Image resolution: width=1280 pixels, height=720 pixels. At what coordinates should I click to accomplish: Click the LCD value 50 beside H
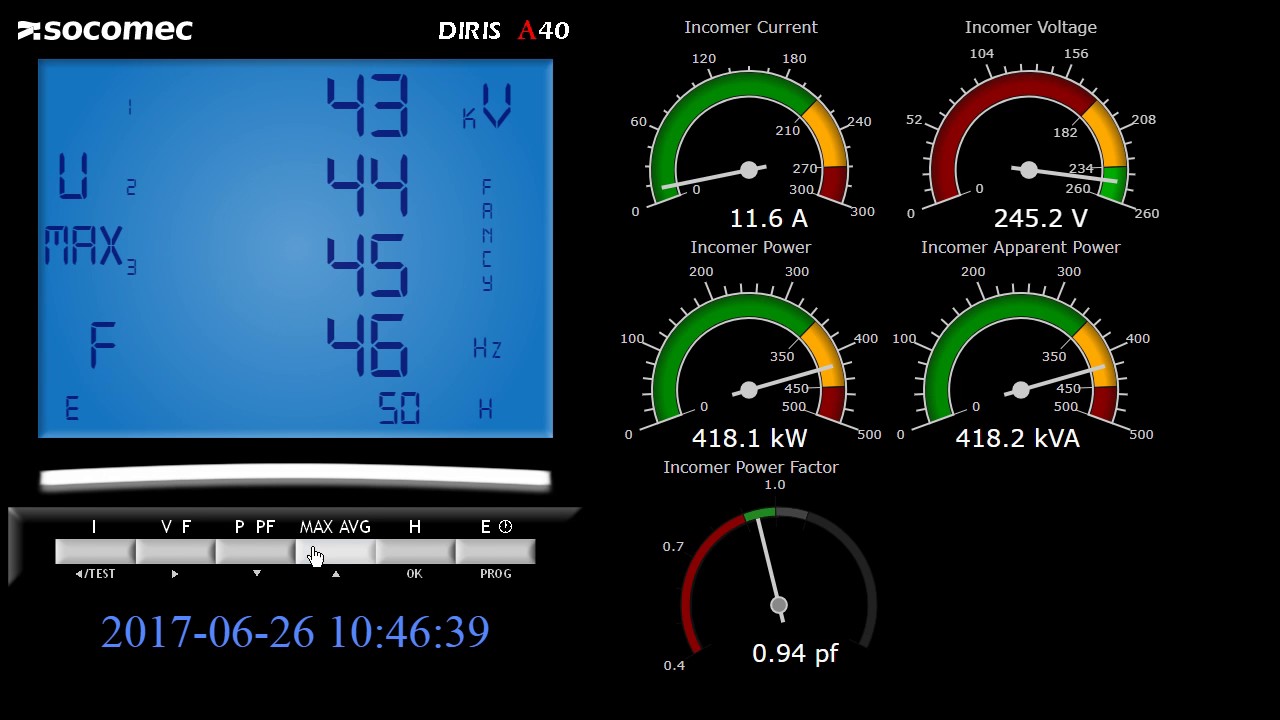point(399,408)
